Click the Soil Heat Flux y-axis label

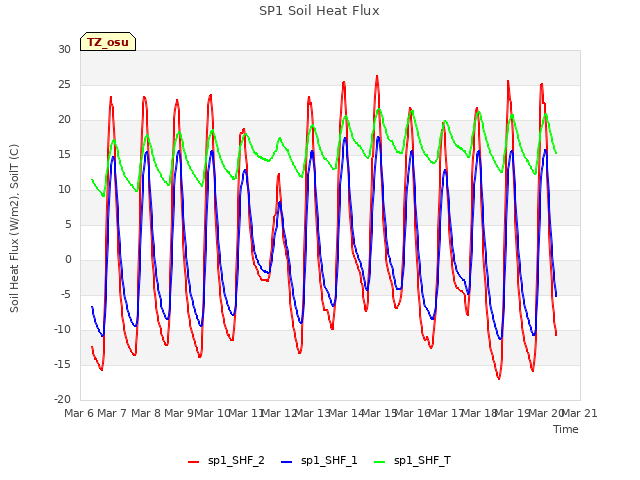(x=14, y=228)
